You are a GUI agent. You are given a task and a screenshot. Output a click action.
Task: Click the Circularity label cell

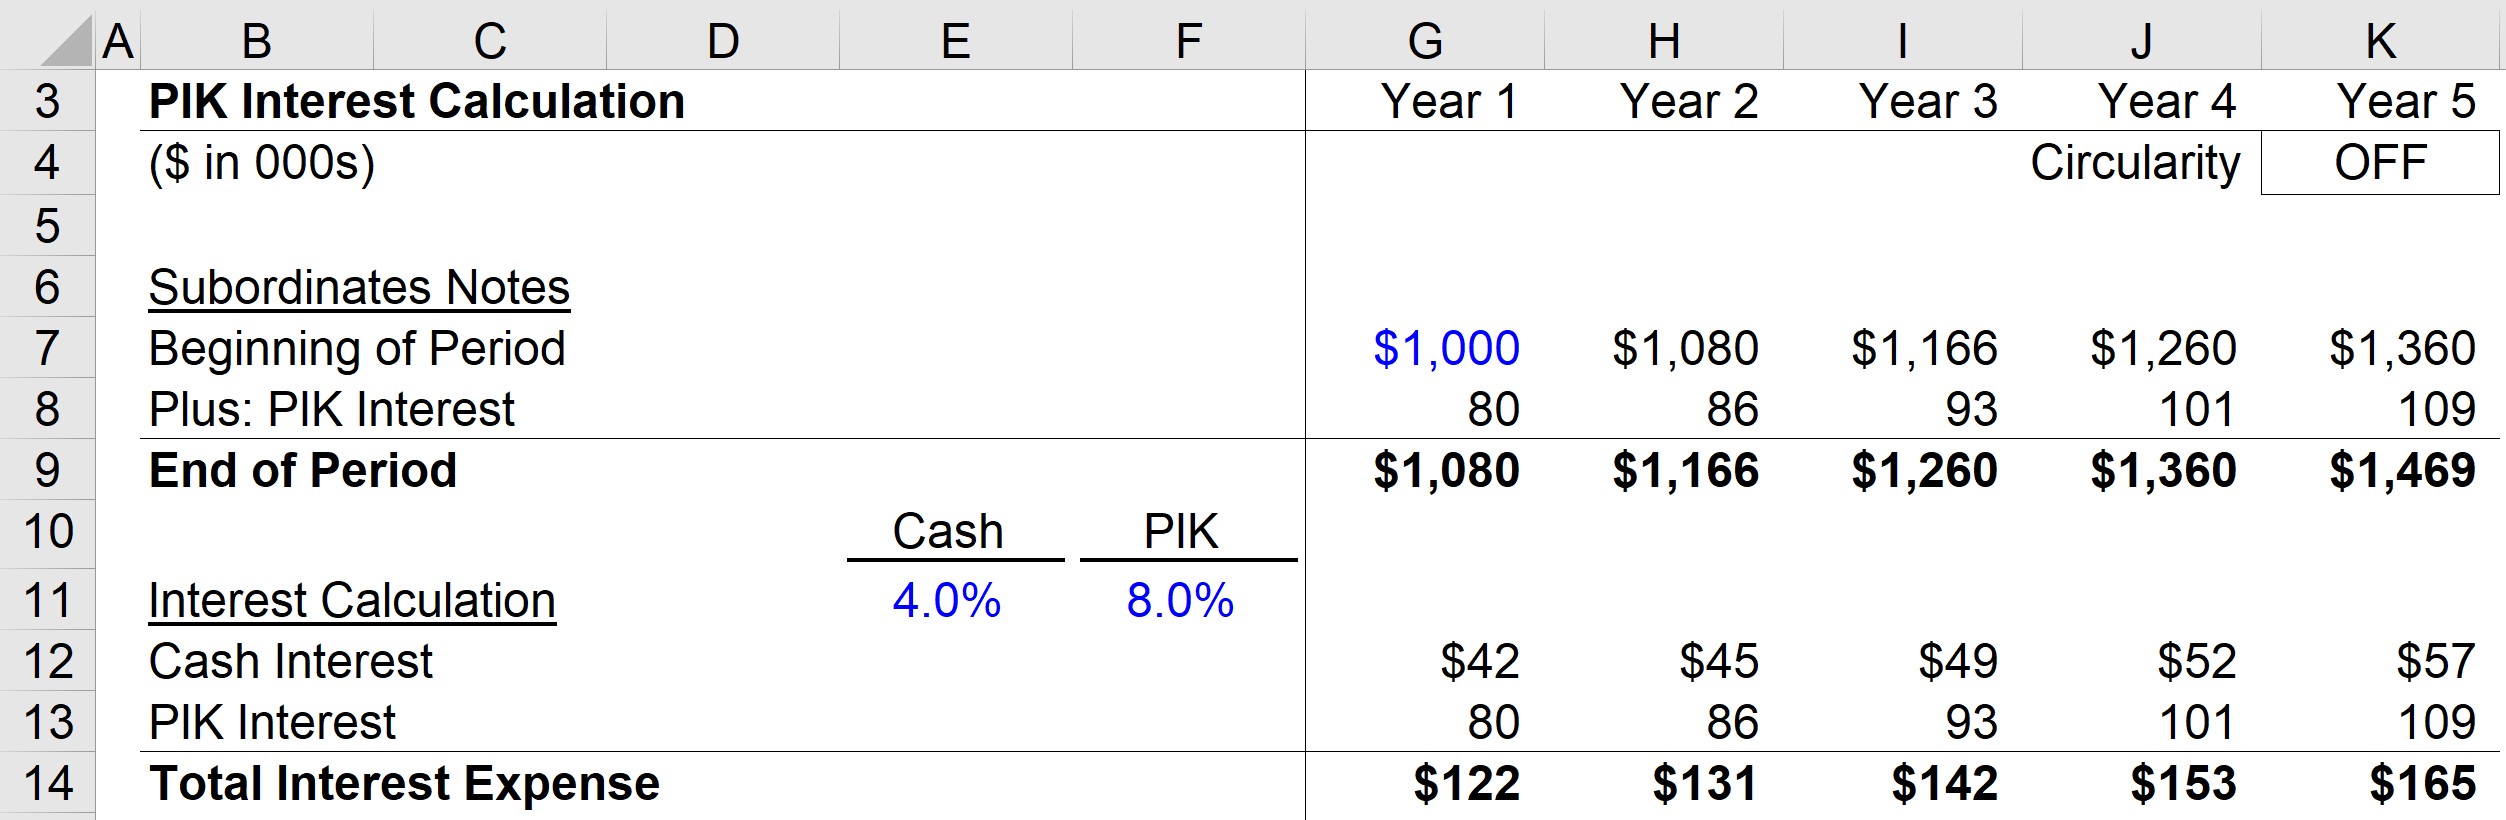(x=2135, y=163)
